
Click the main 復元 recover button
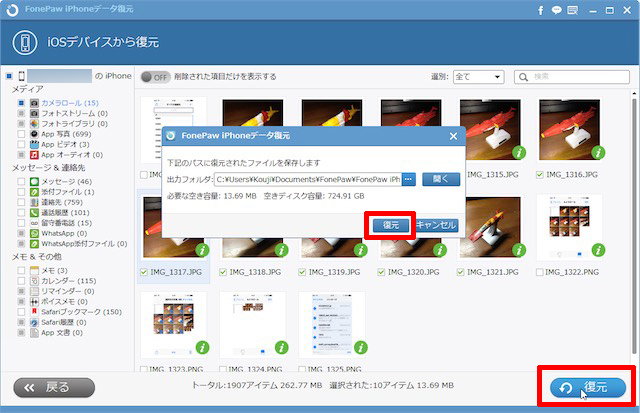pos(588,387)
